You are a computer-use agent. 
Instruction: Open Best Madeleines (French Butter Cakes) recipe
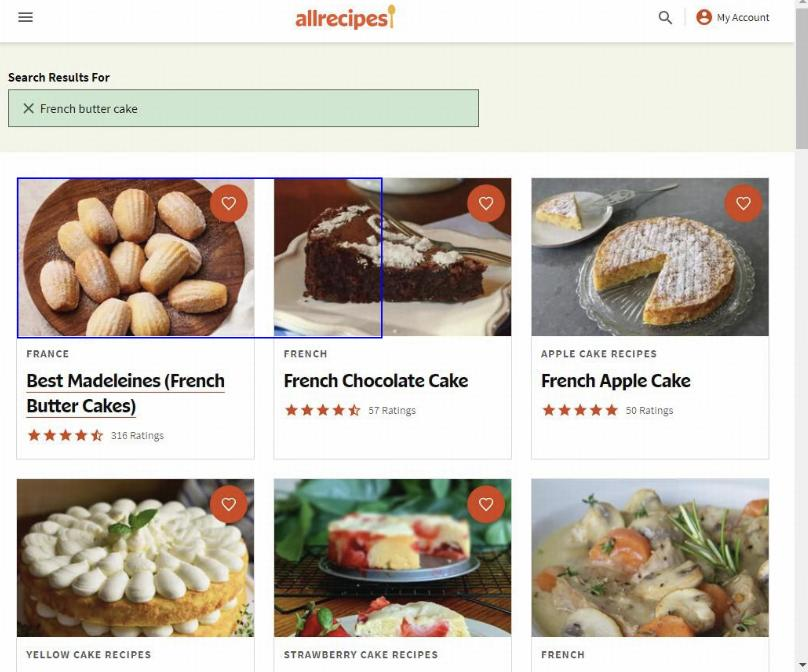point(126,393)
